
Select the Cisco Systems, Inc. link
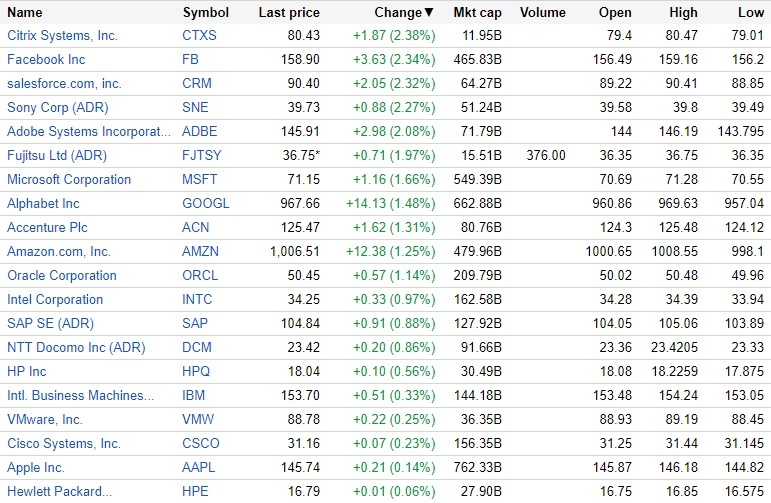click(x=64, y=444)
